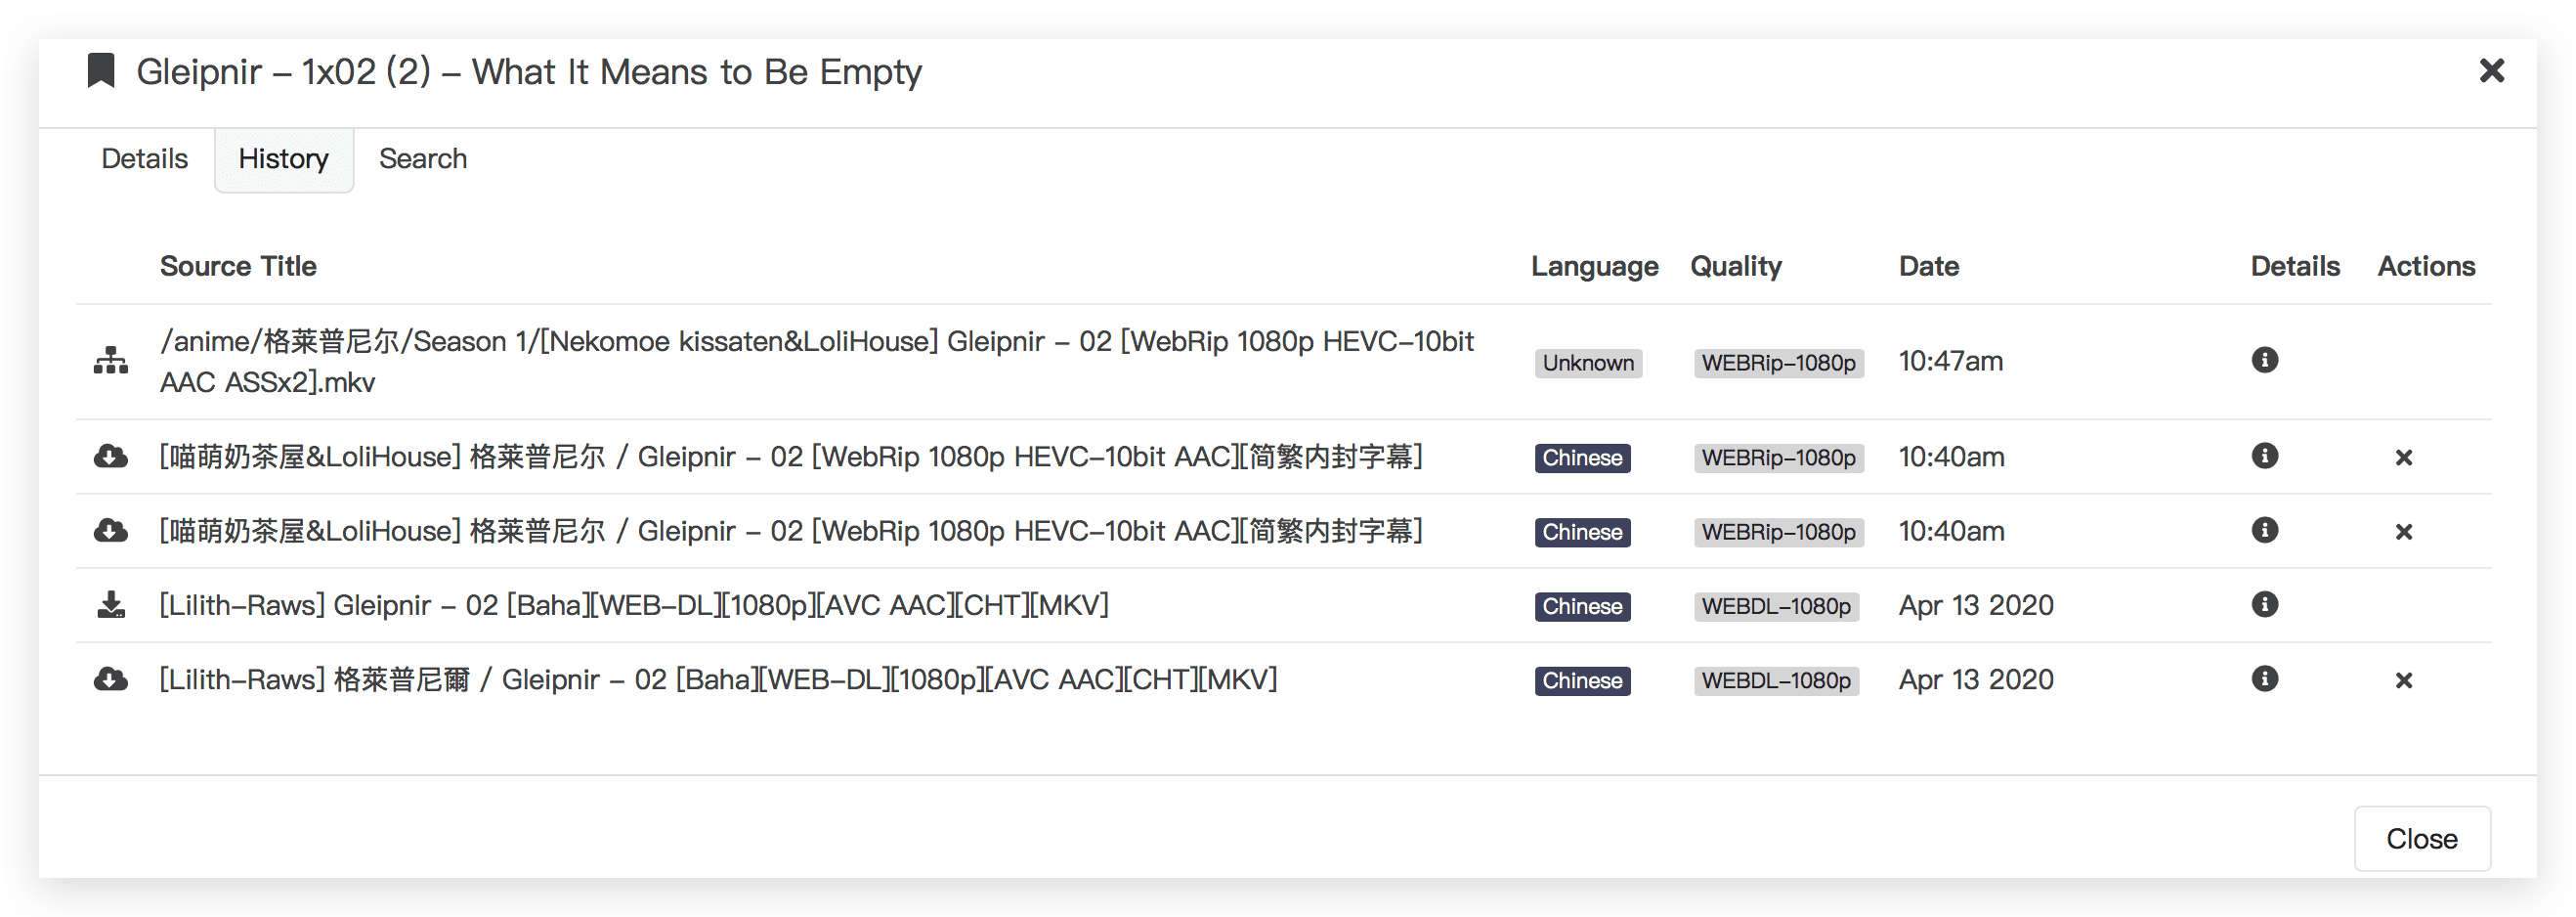This screenshot has width=2576, height=917.
Task: Click the WEBRip-1080p badge in the 10:47am row
Action: coord(1778,362)
